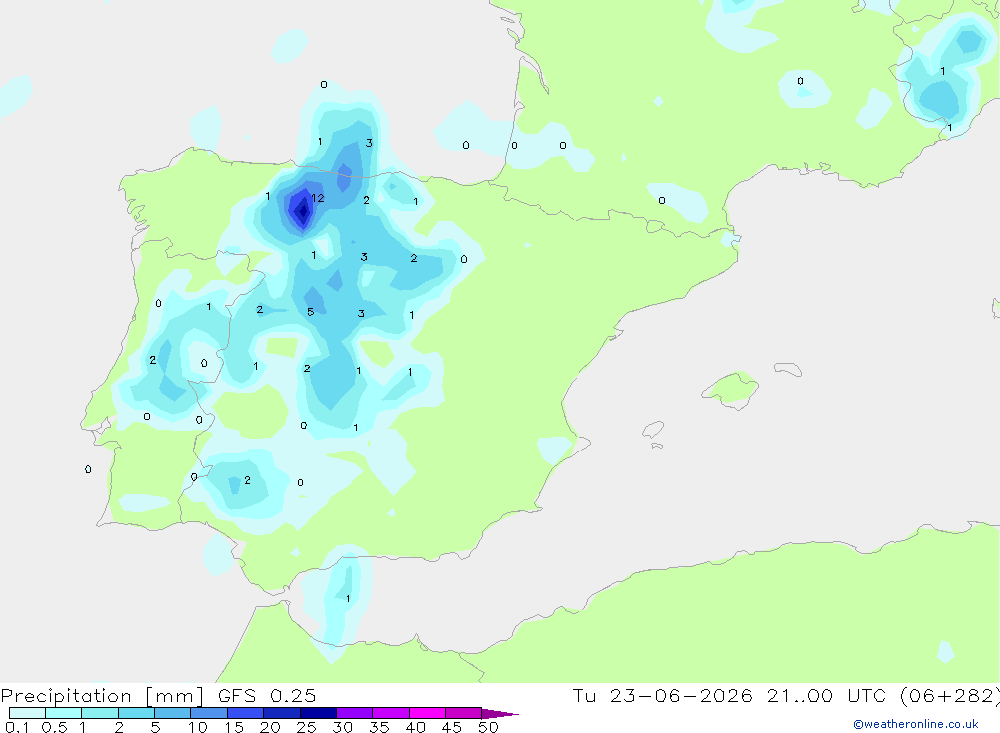Pick the 15–20 mm legend color swatch
This screenshot has height=733, width=1000.
tap(245, 713)
